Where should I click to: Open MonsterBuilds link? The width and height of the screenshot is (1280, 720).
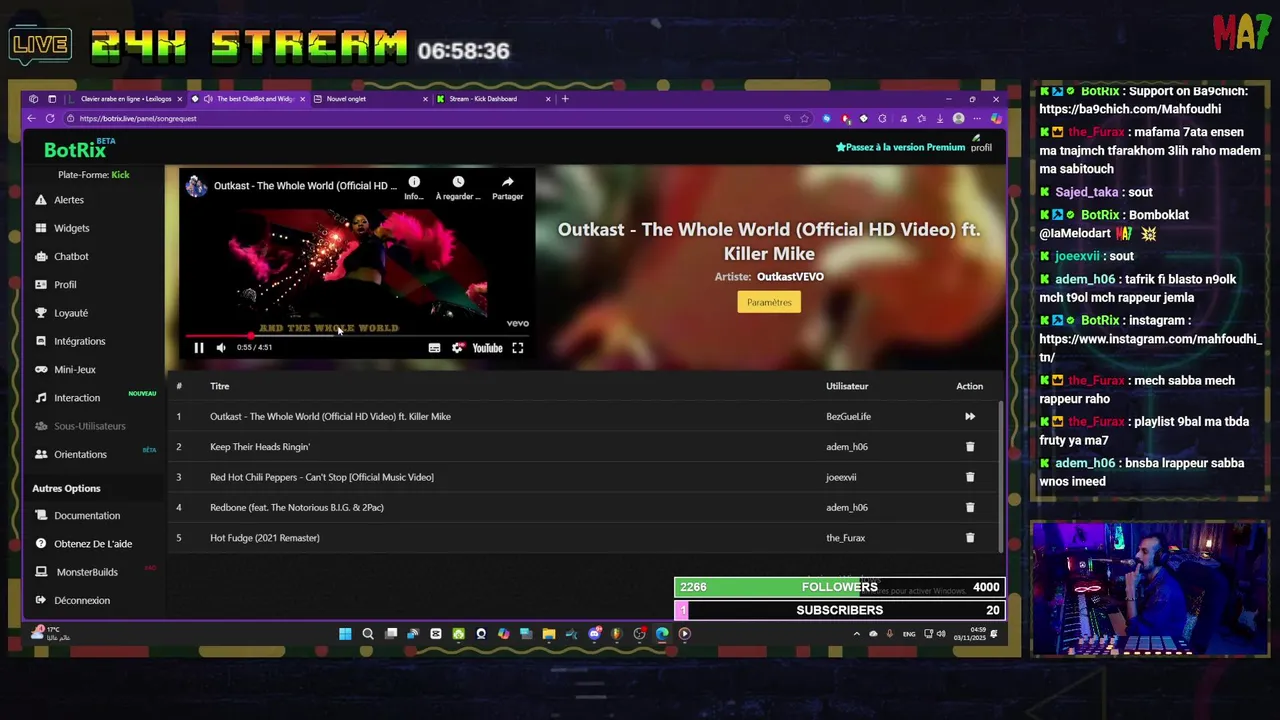[x=87, y=572]
